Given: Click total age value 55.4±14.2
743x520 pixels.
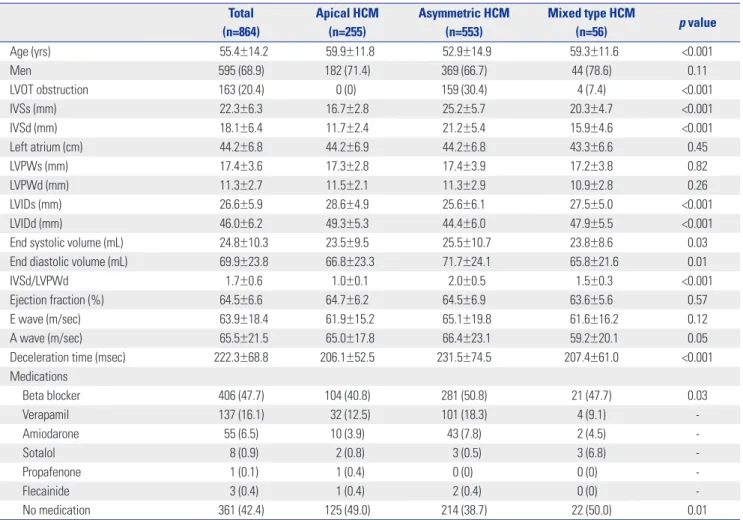Looking at the screenshot, I should point(244,52).
